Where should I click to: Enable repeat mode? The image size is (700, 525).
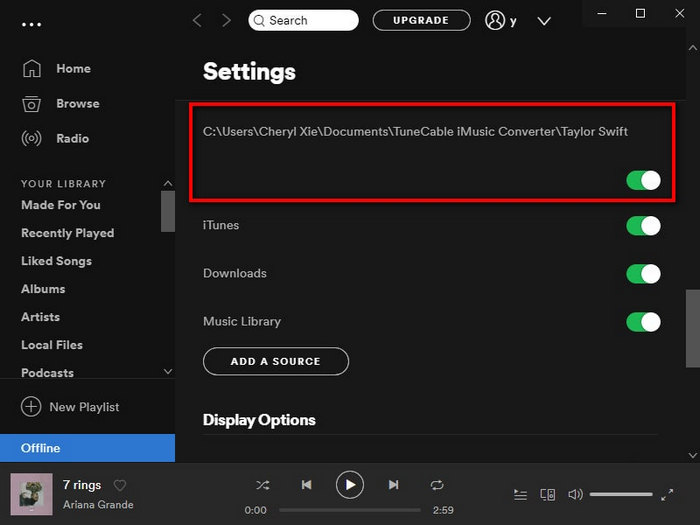(x=437, y=485)
